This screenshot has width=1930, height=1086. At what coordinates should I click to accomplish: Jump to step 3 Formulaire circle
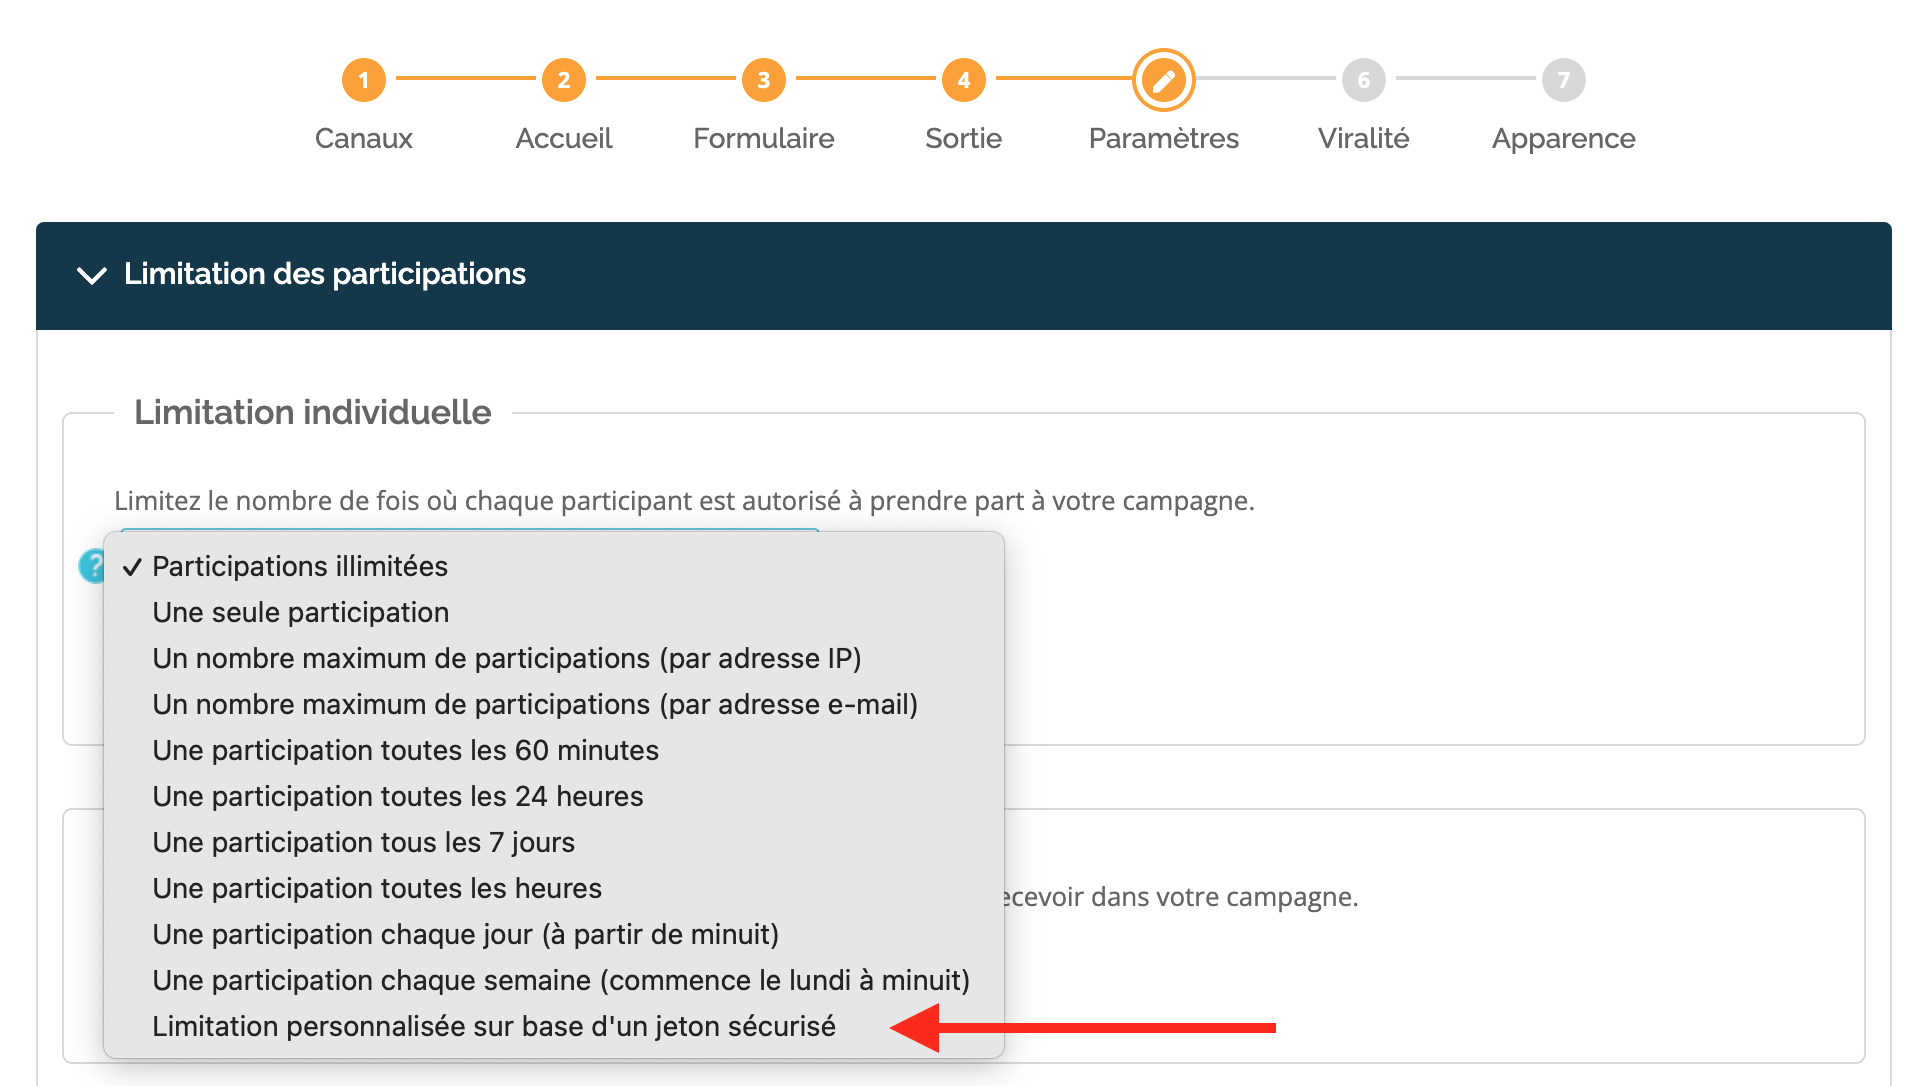(x=764, y=80)
